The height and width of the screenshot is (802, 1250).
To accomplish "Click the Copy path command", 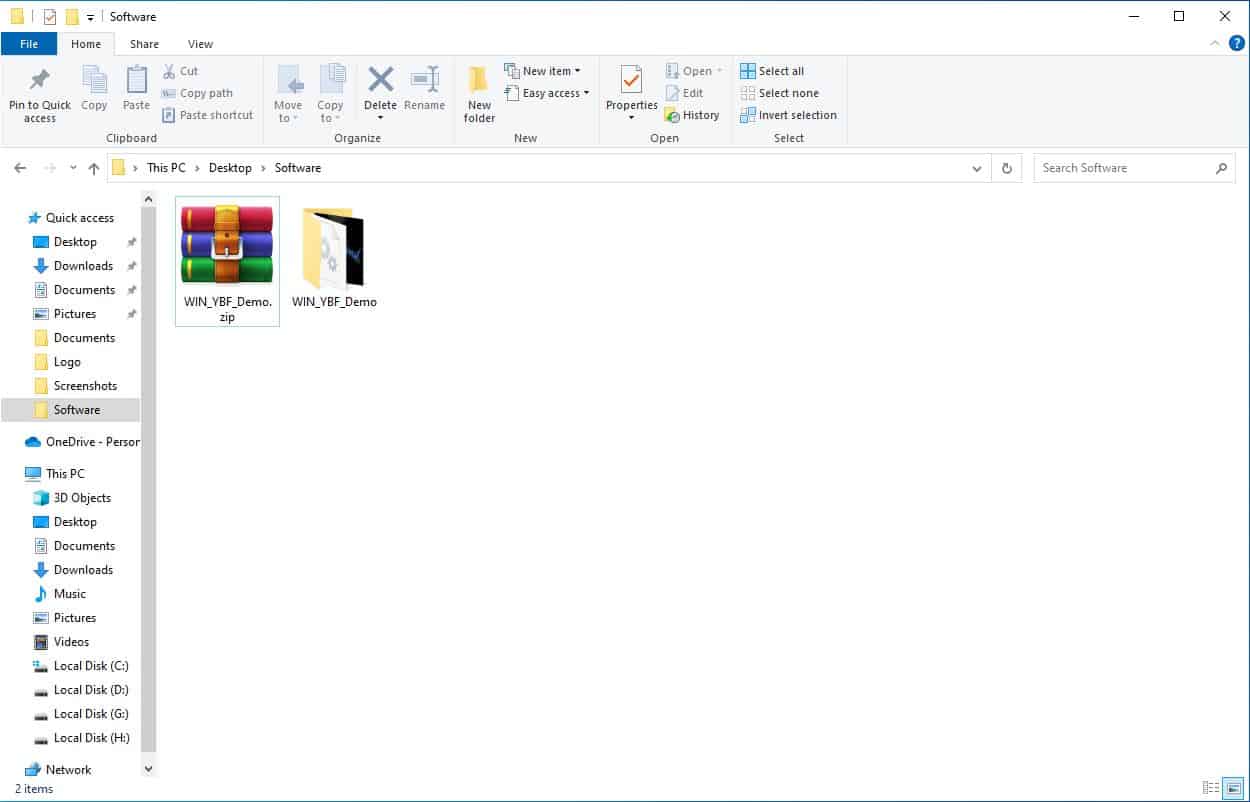I will (x=197, y=93).
